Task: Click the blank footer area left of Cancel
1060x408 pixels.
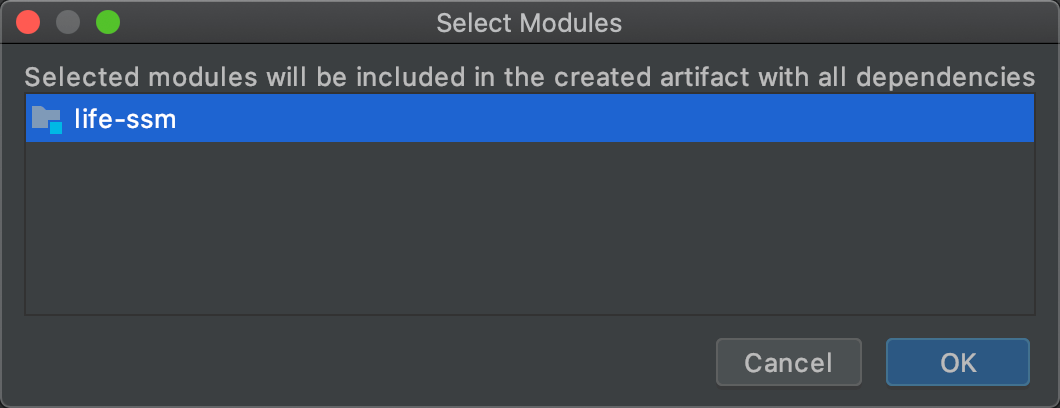Action: coord(360,362)
